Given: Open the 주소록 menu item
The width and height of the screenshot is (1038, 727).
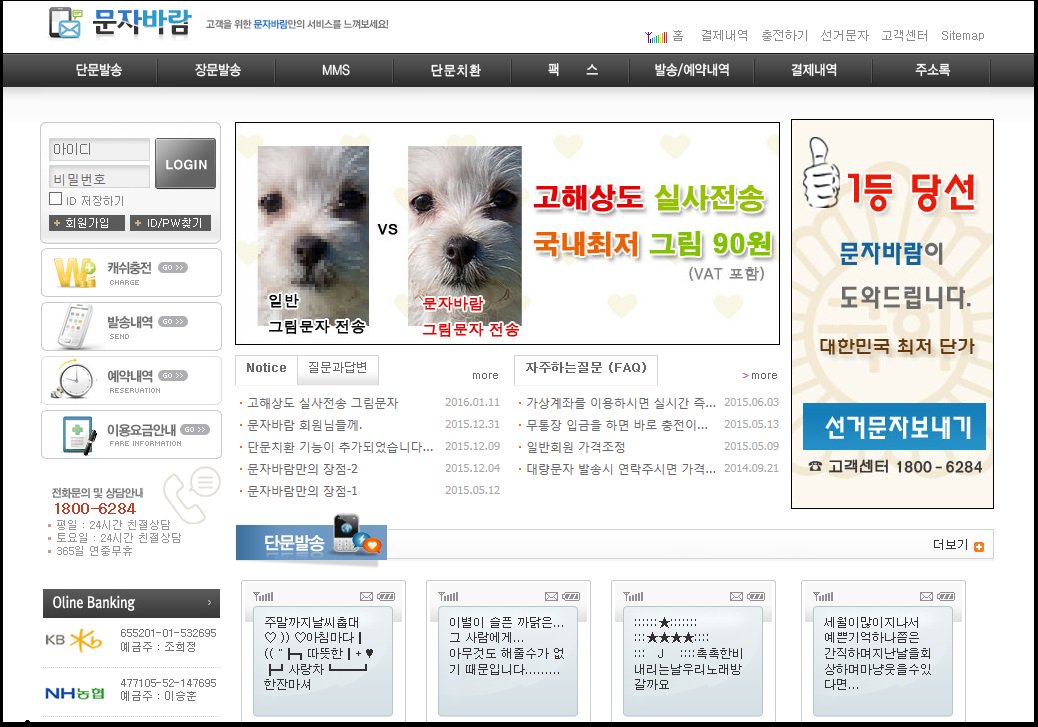Looking at the screenshot, I should [932, 70].
